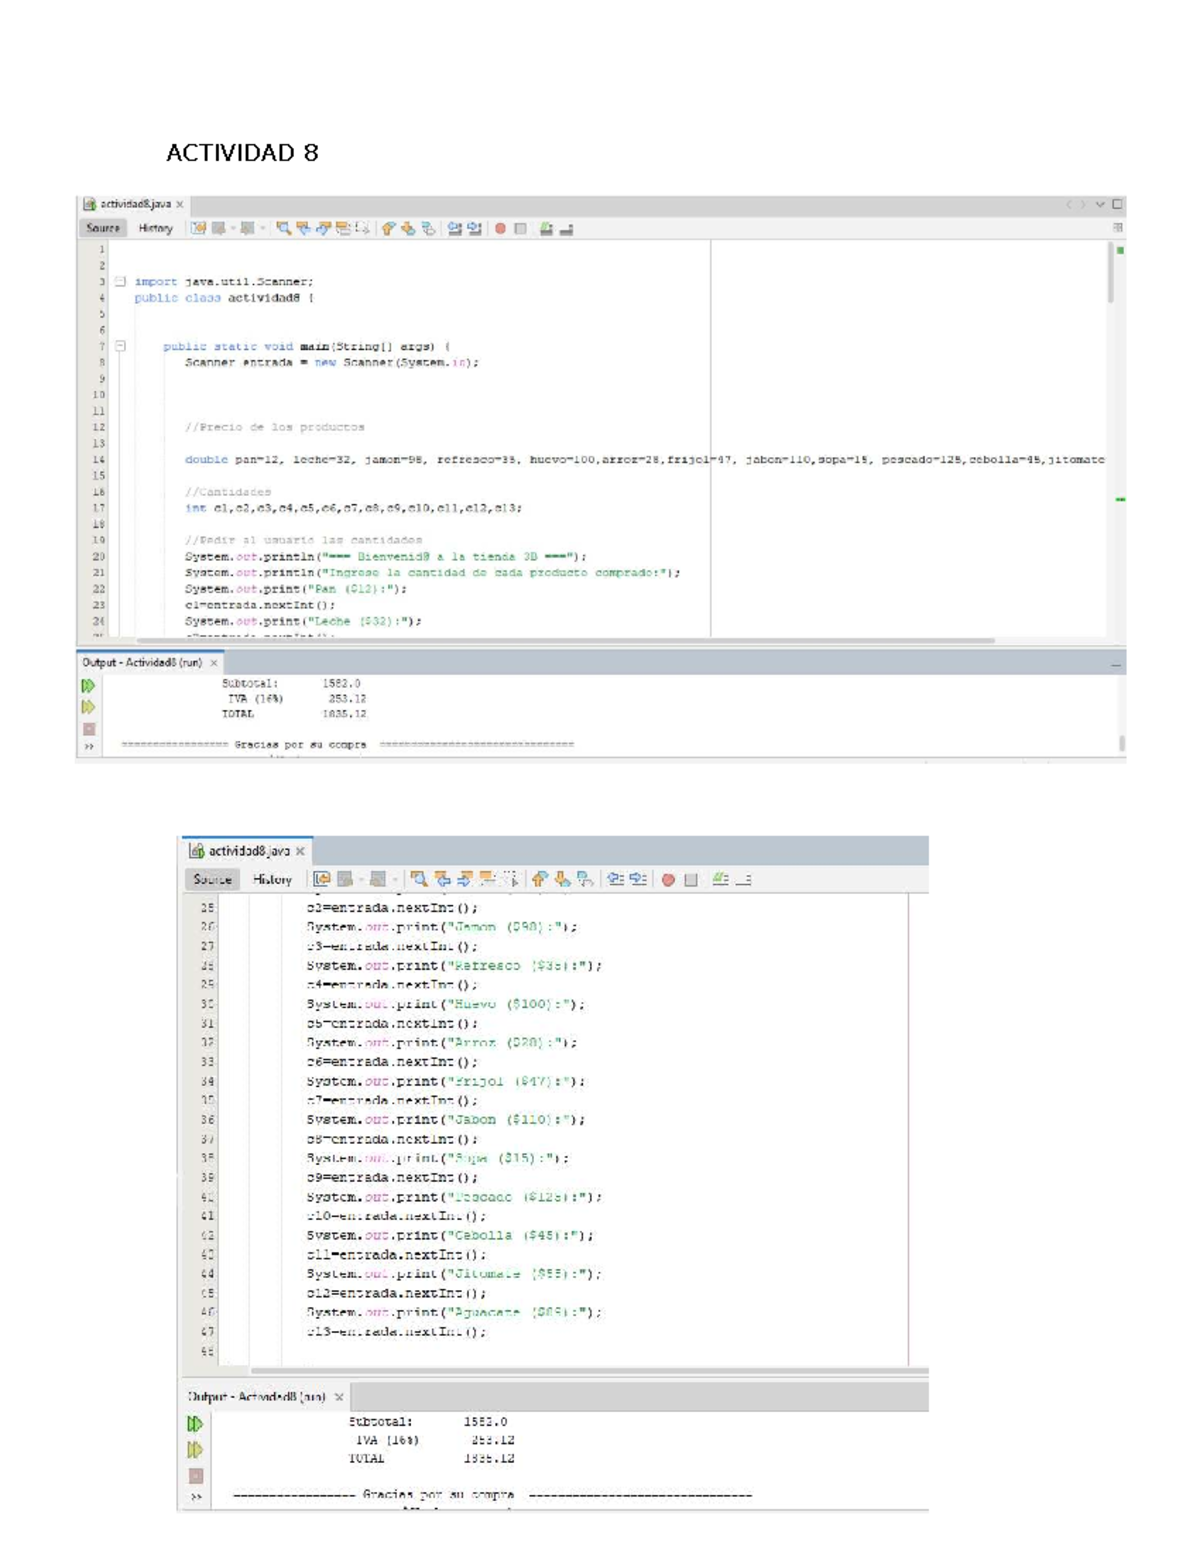Click Next Bookmark icon in lower editor
Viewport: 1200px width, 1553px height.
[x=562, y=879]
